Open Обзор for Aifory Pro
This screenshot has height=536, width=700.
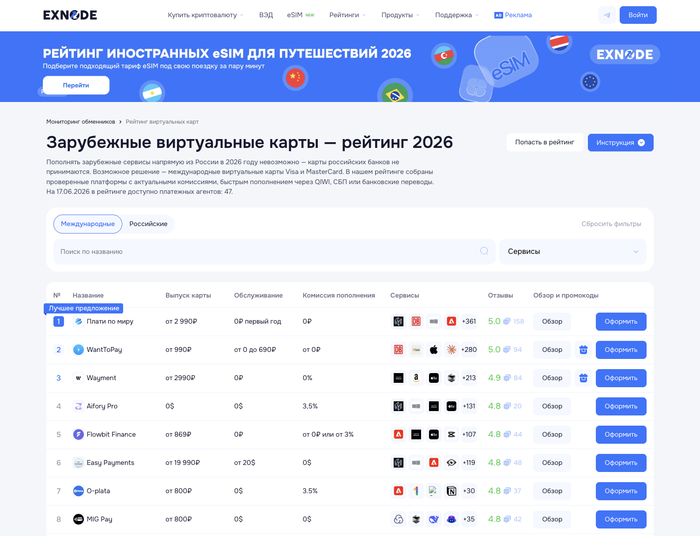pos(552,406)
